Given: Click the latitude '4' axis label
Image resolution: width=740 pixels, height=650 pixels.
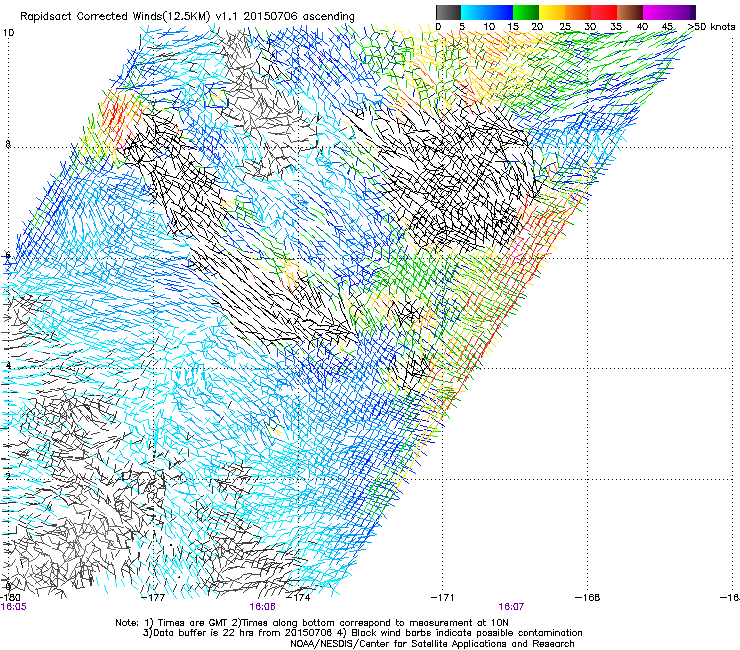Looking at the screenshot, I should point(8,366).
